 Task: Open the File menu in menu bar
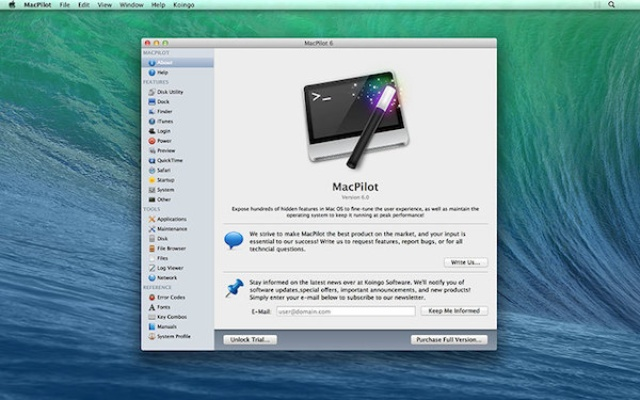pyautogui.click(x=64, y=5)
